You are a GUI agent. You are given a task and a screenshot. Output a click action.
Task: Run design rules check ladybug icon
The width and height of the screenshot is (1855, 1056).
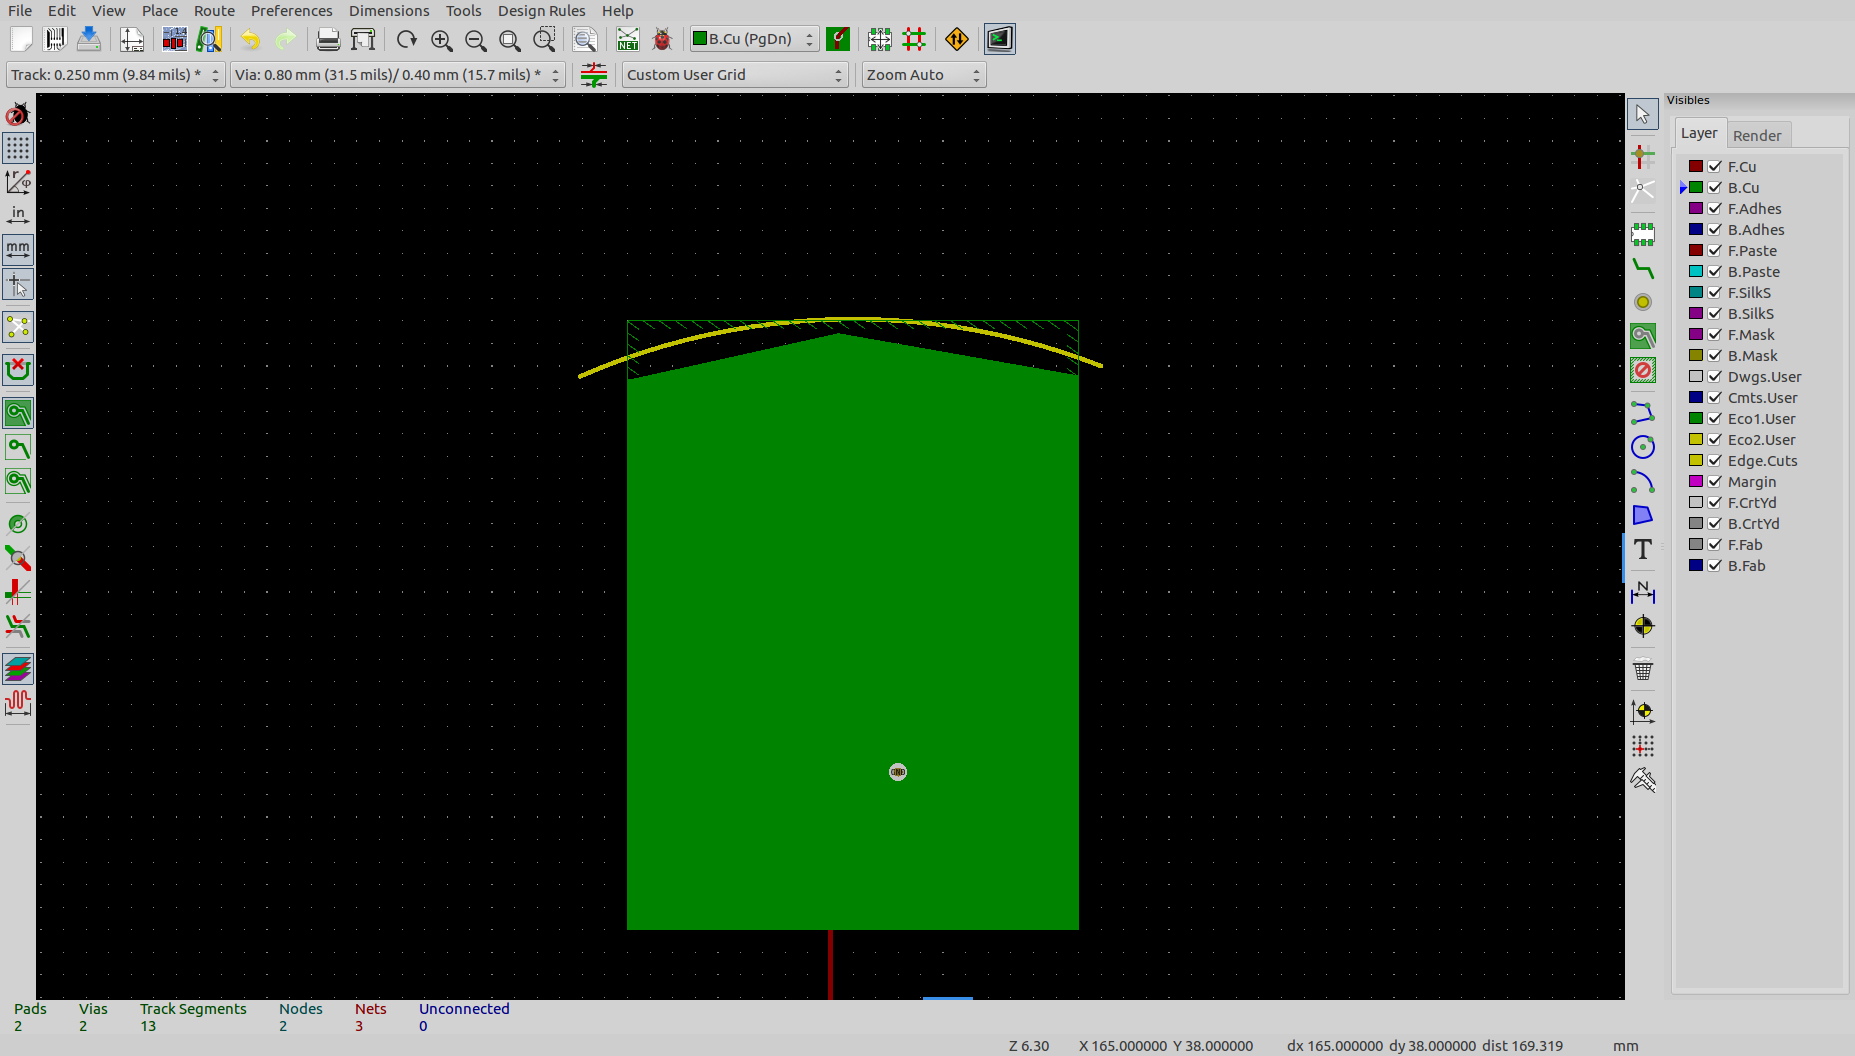pyautogui.click(x=662, y=40)
